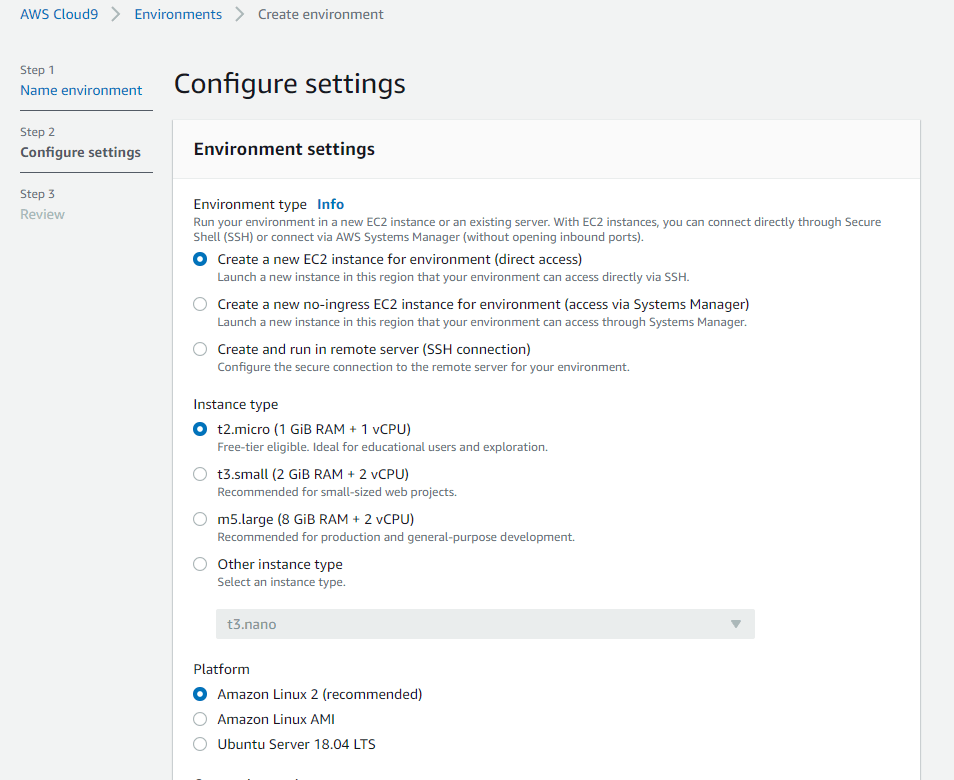Screen dimensions: 954x780
Task: Open Environment type Info link
Action: pyautogui.click(x=330, y=204)
